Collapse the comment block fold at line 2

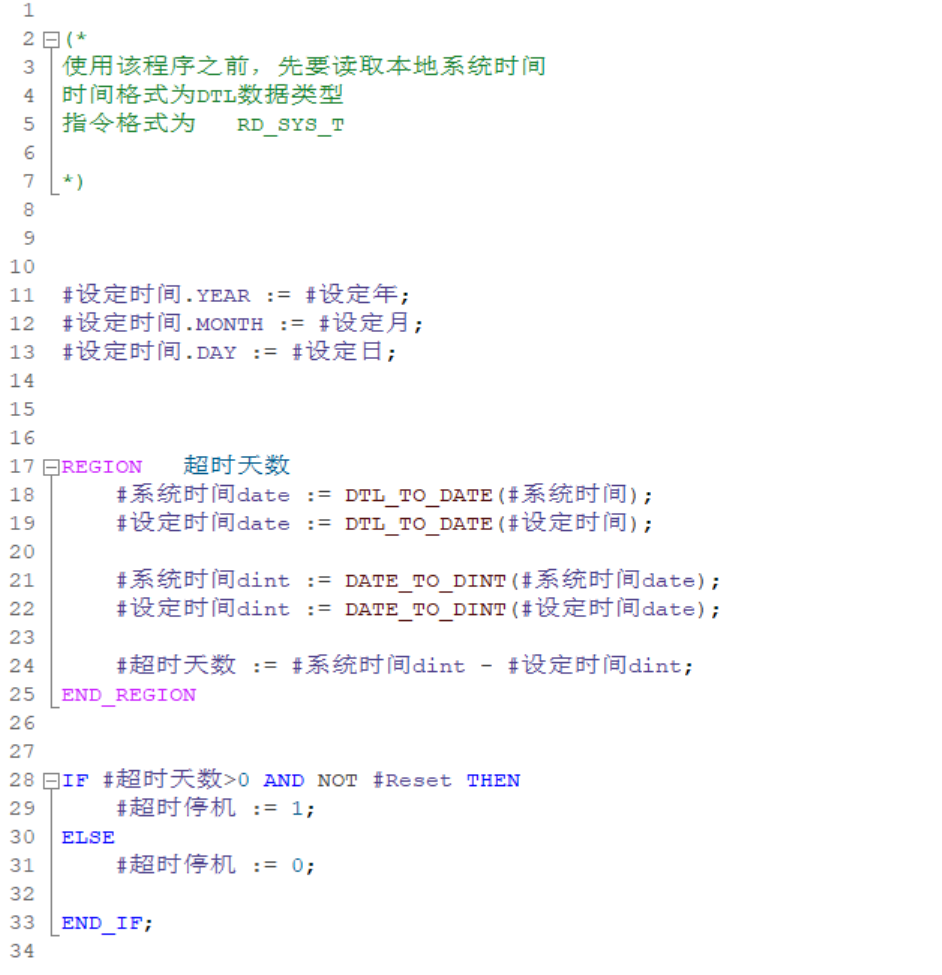point(51,39)
